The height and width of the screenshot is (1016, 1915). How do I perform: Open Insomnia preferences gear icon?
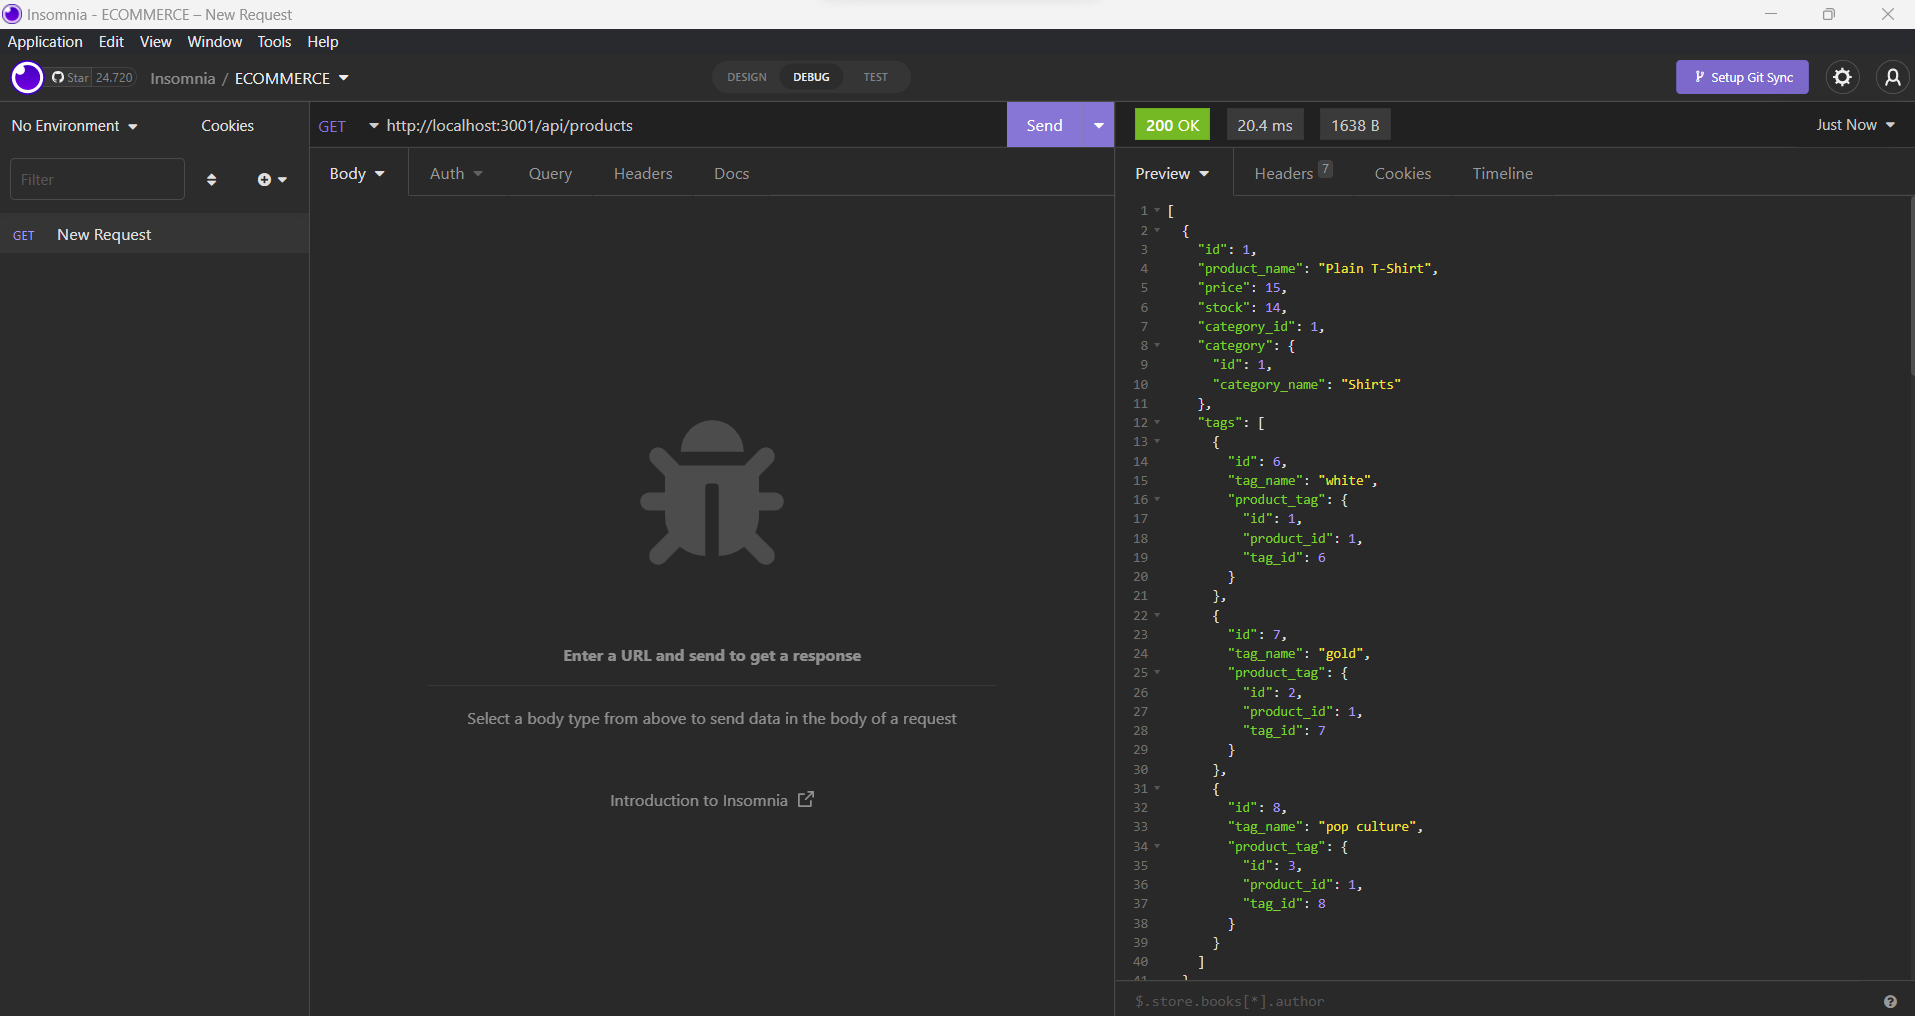click(1843, 77)
